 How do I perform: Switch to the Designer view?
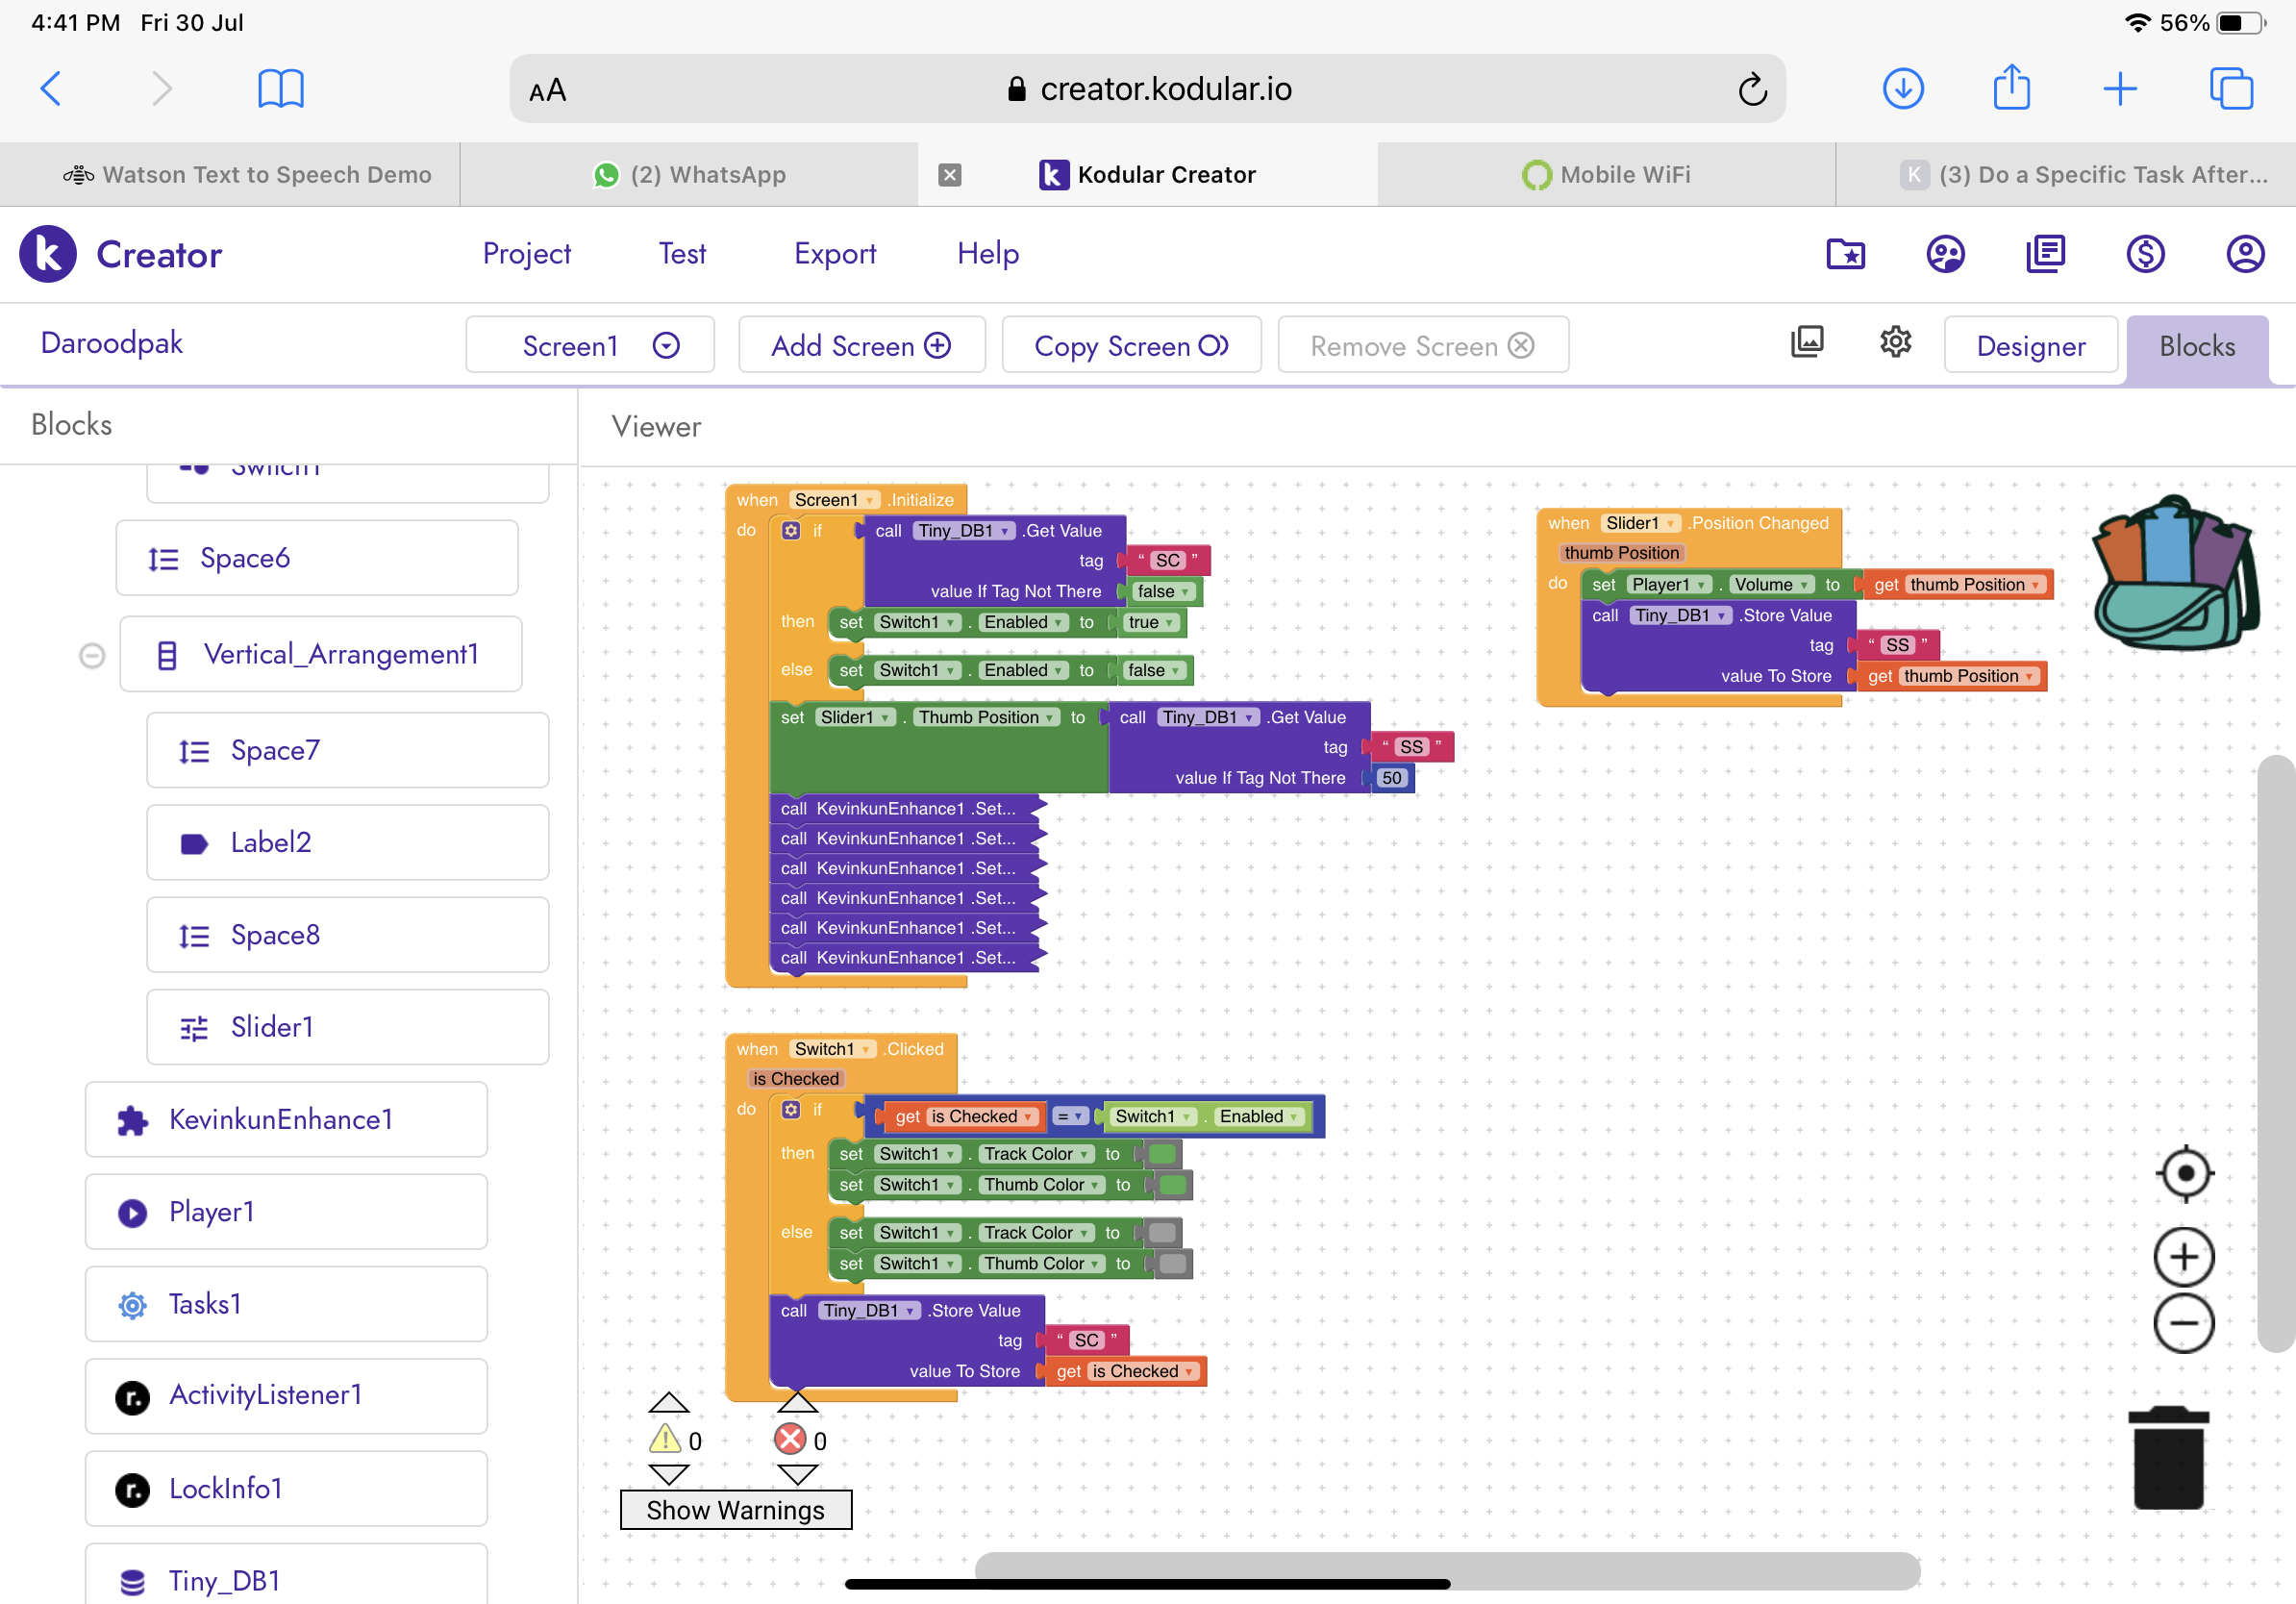(2030, 346)
